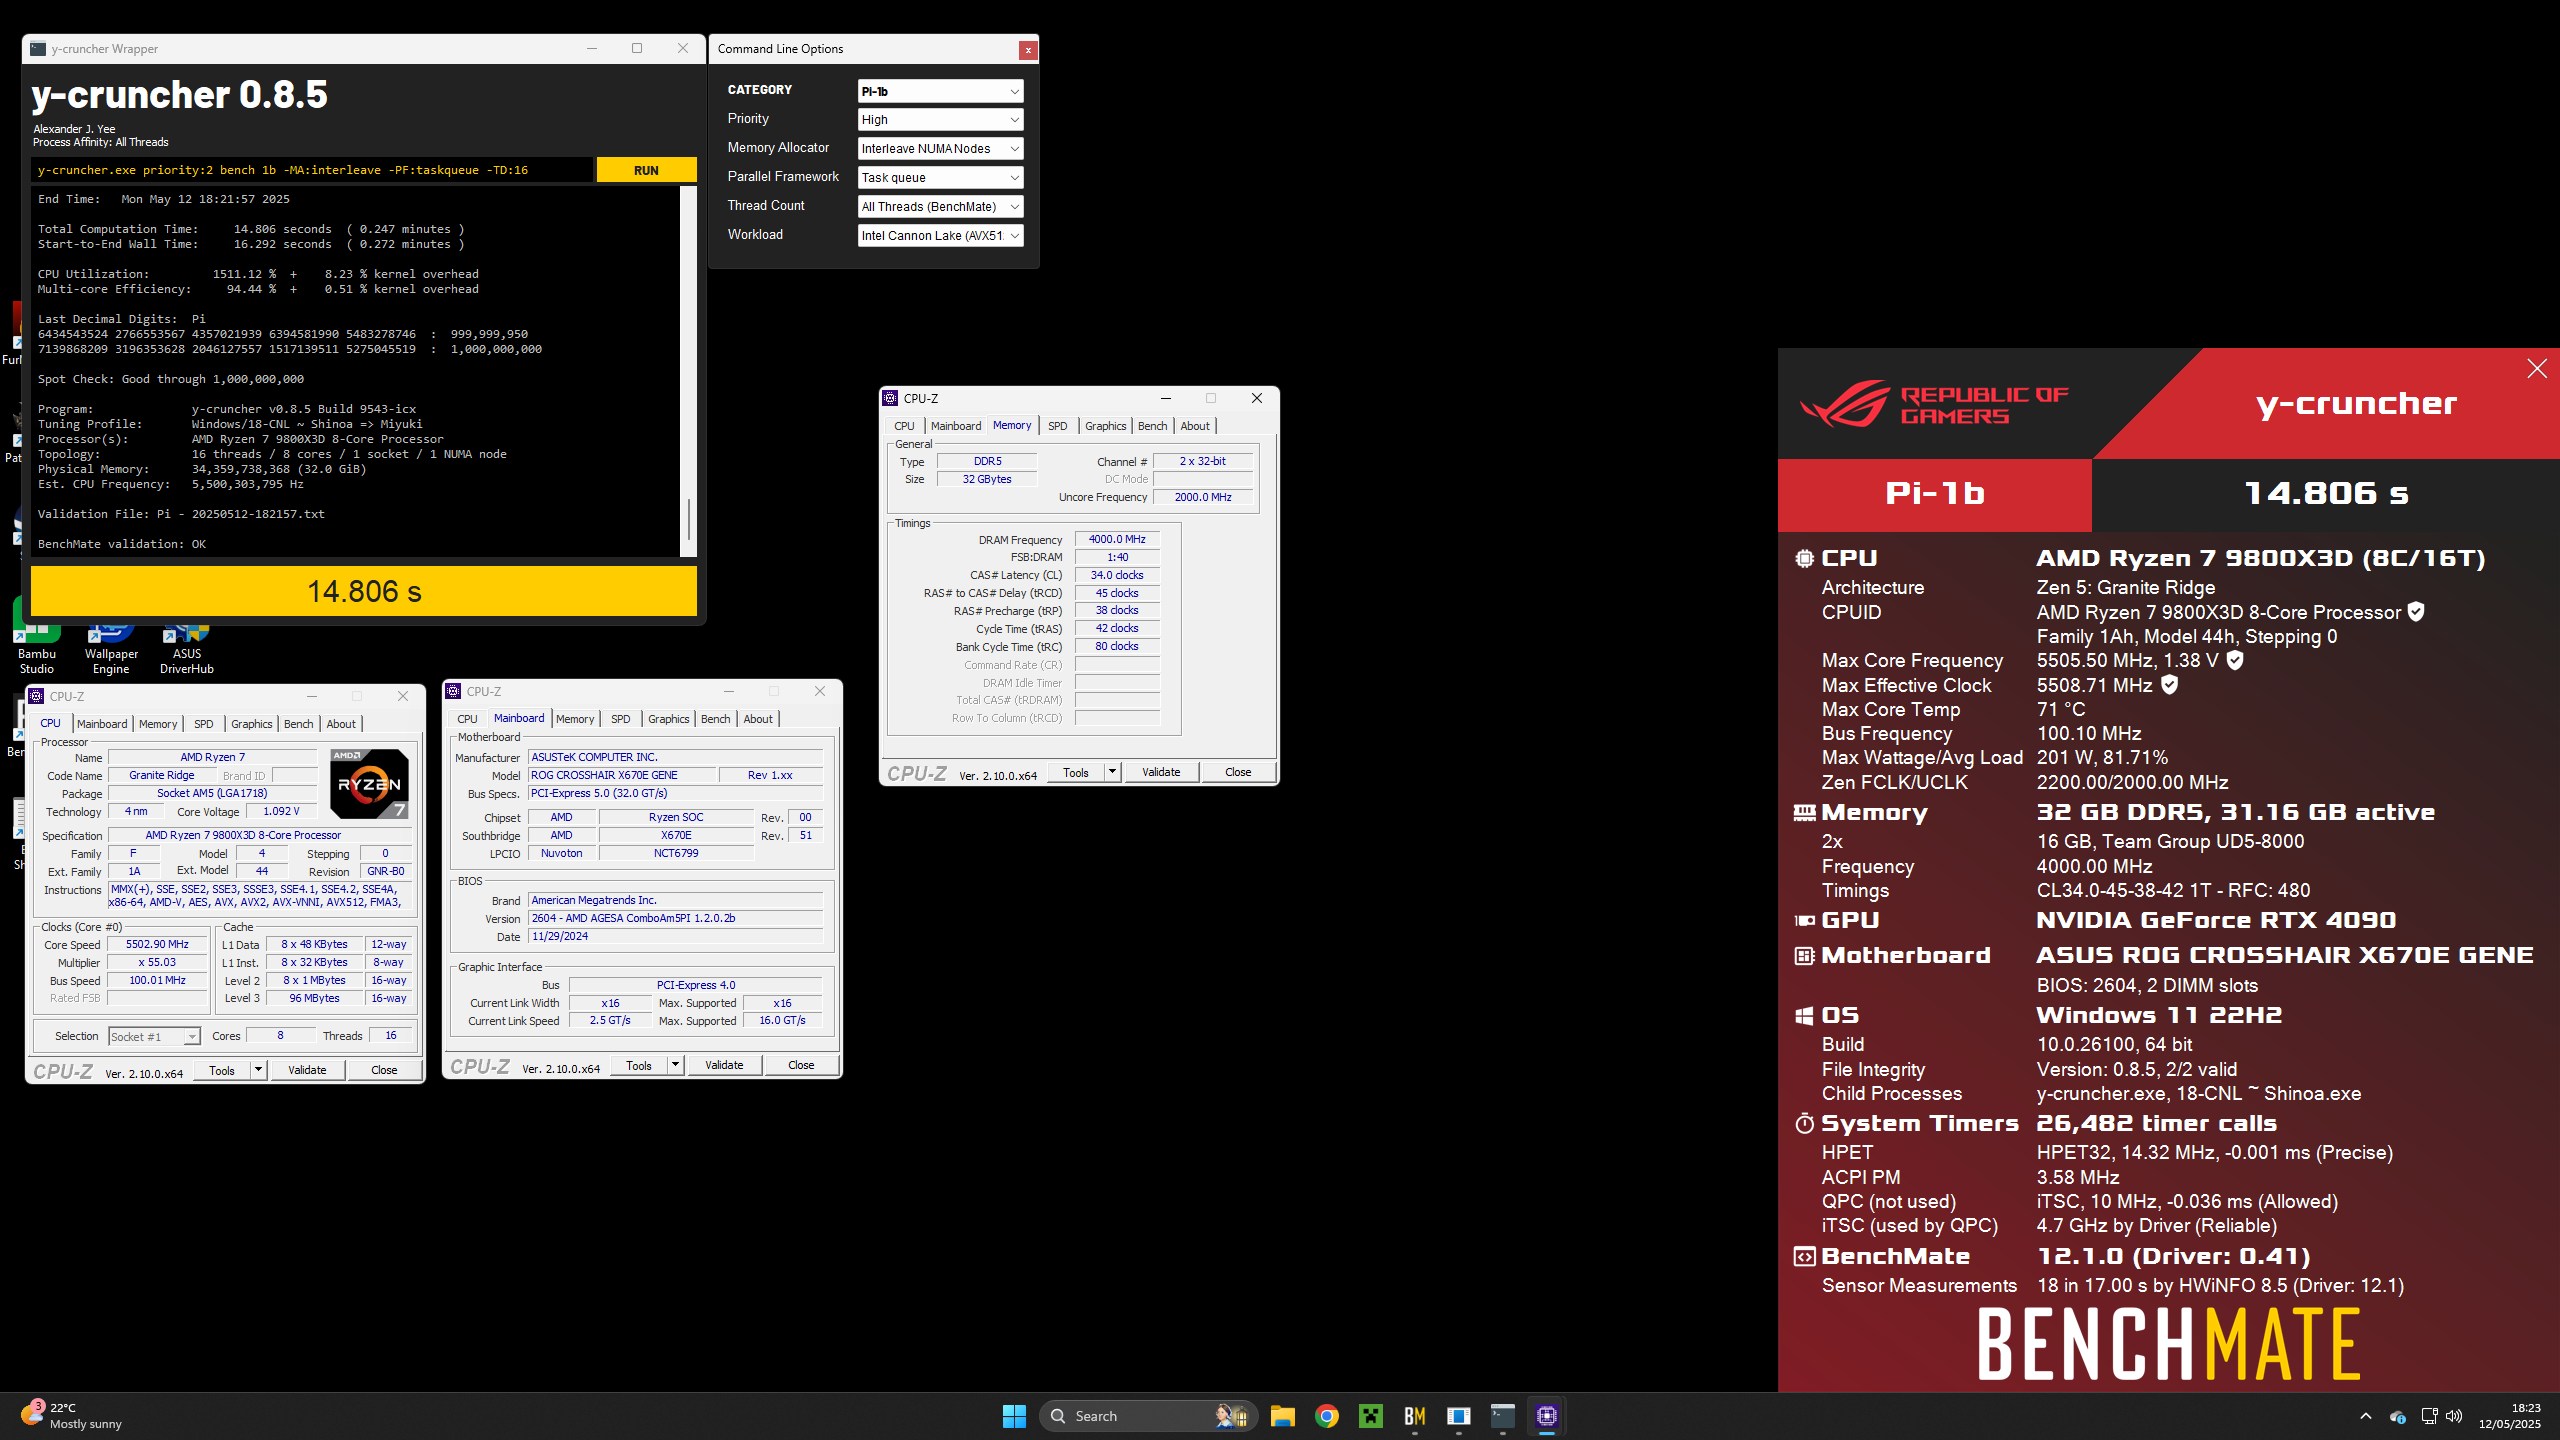Click the yellow 14.806 s result bar

point(364,591)
